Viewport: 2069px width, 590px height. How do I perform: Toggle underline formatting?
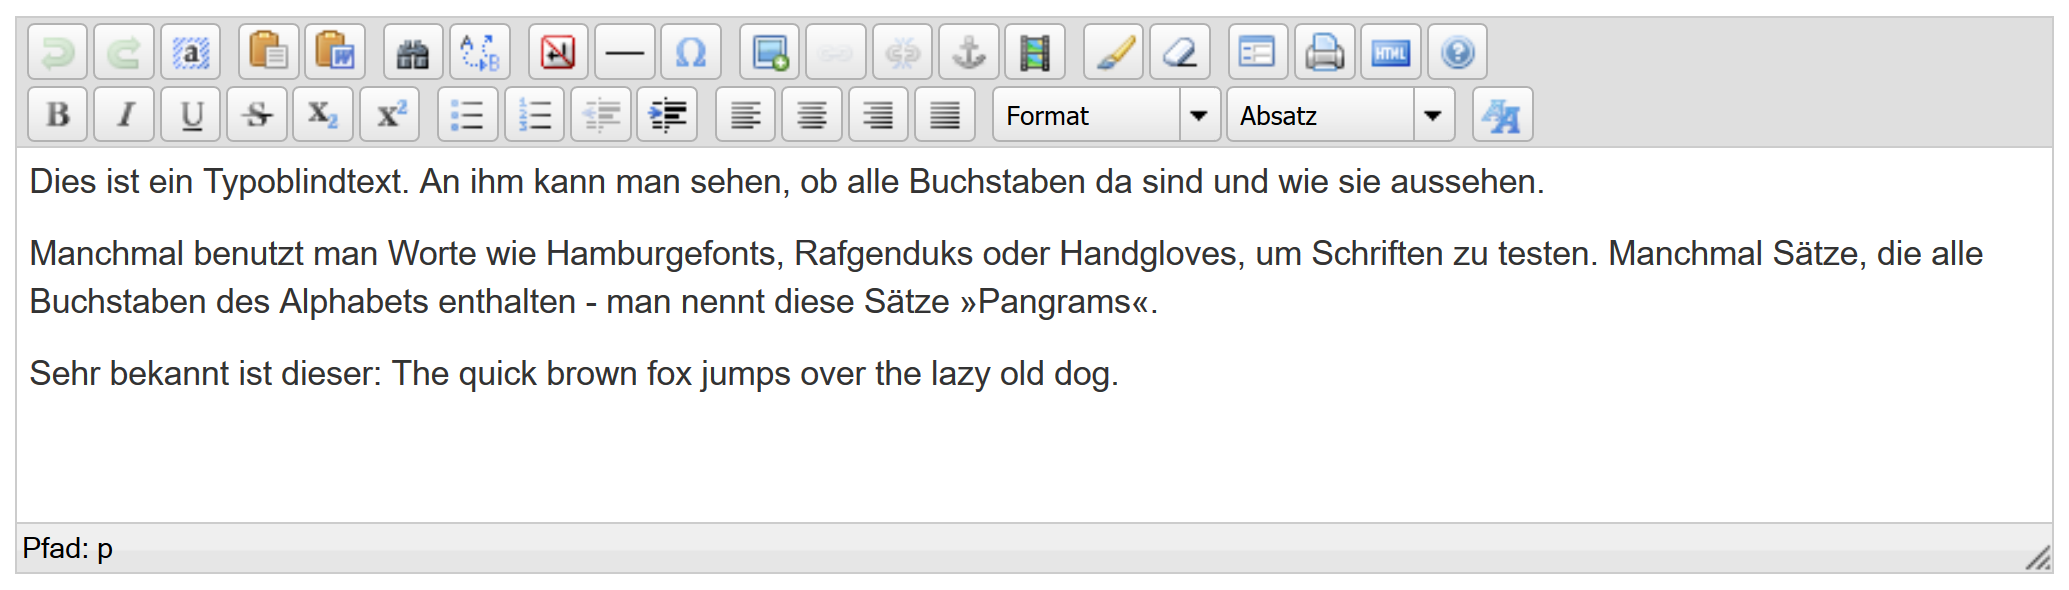pos(191,115)
